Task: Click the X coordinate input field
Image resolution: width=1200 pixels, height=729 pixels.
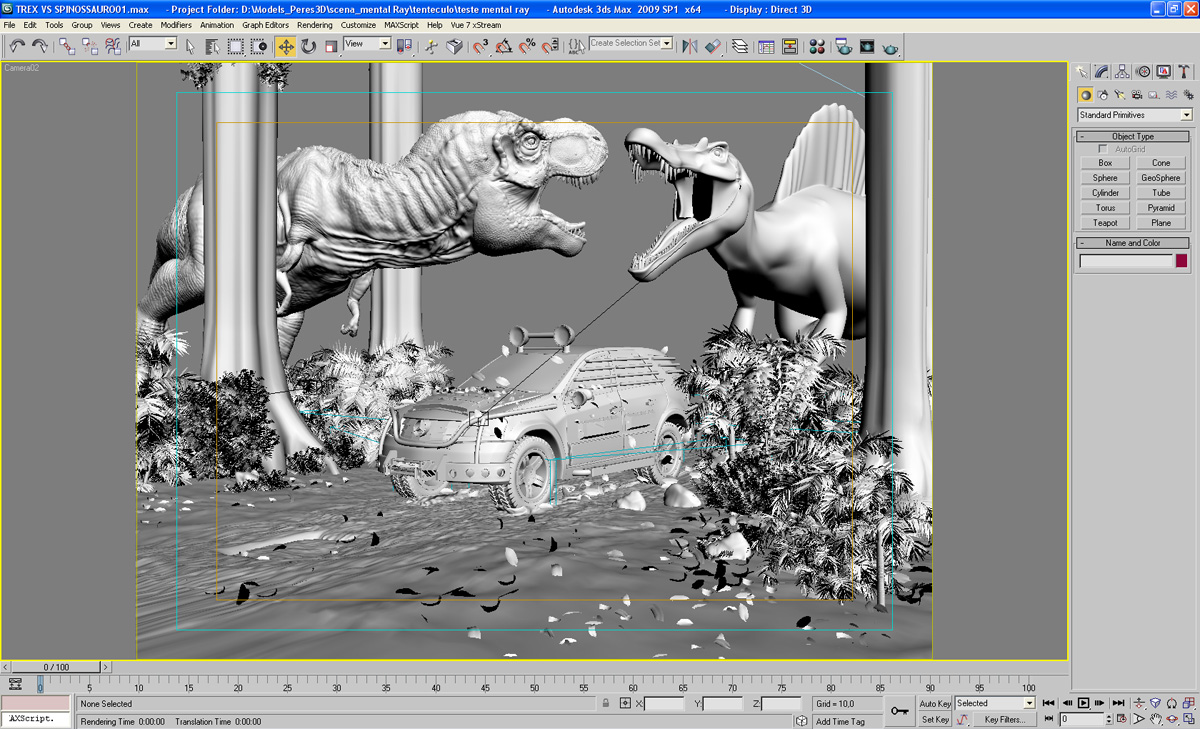Action: [664, 704]
